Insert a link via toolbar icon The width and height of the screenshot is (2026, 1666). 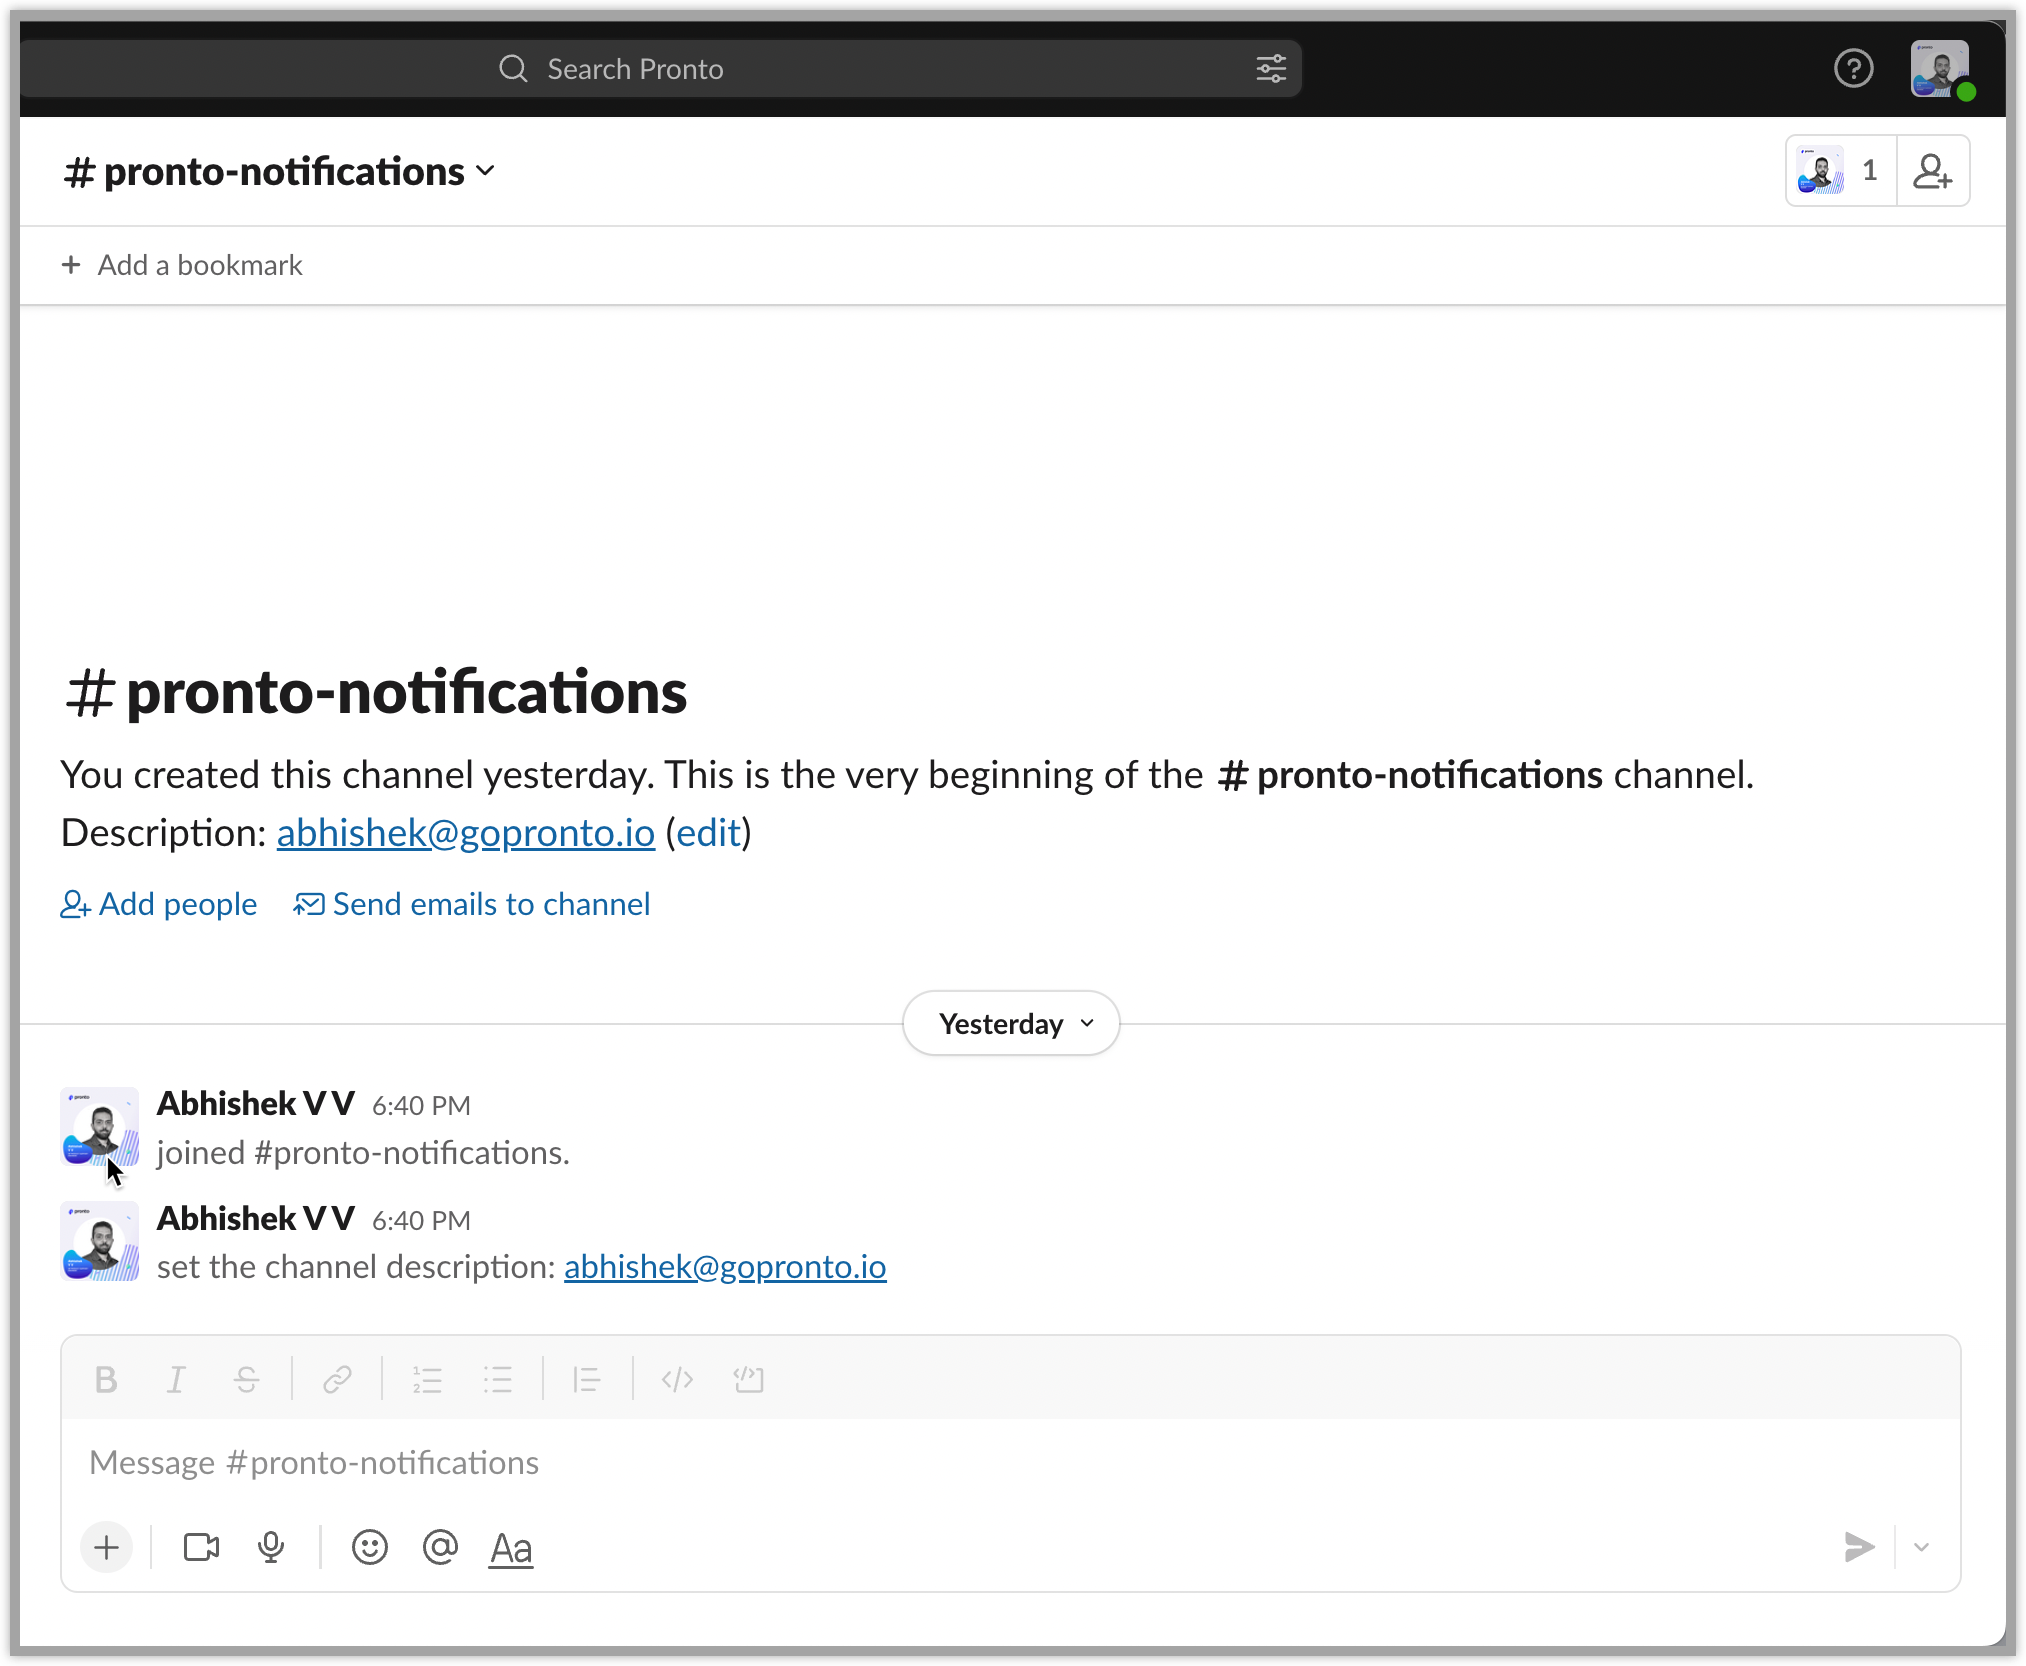(x=337, y=1380)
